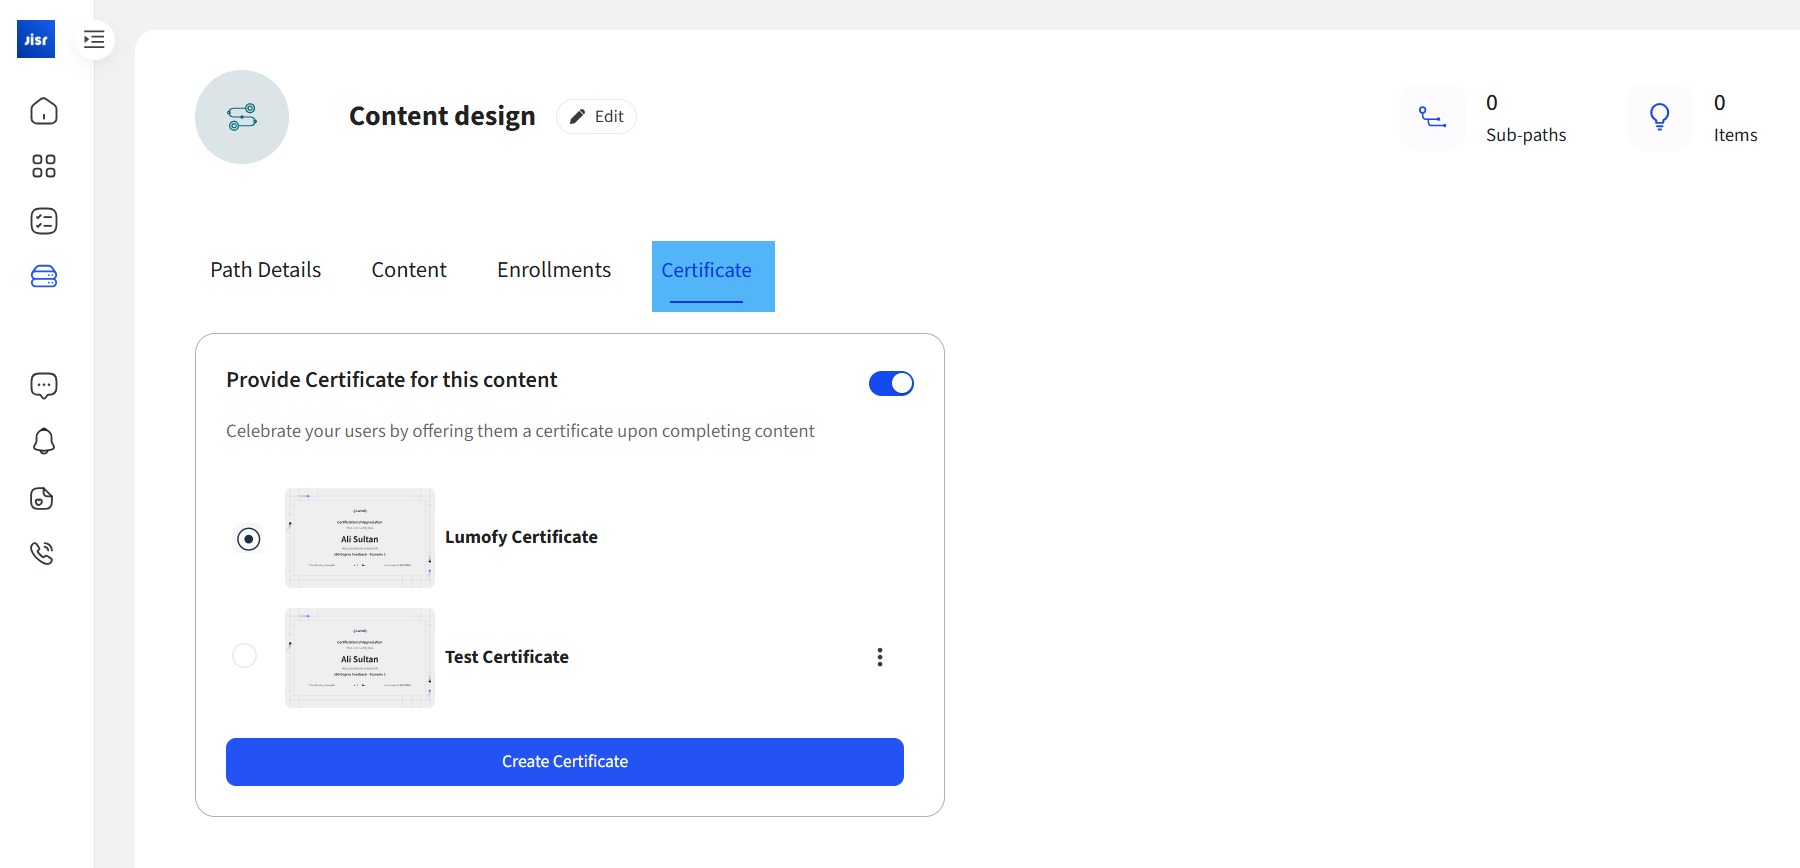1800x868 pixels.
Task: Select the Test Certificate radio button
Action: tap(245, 656)
